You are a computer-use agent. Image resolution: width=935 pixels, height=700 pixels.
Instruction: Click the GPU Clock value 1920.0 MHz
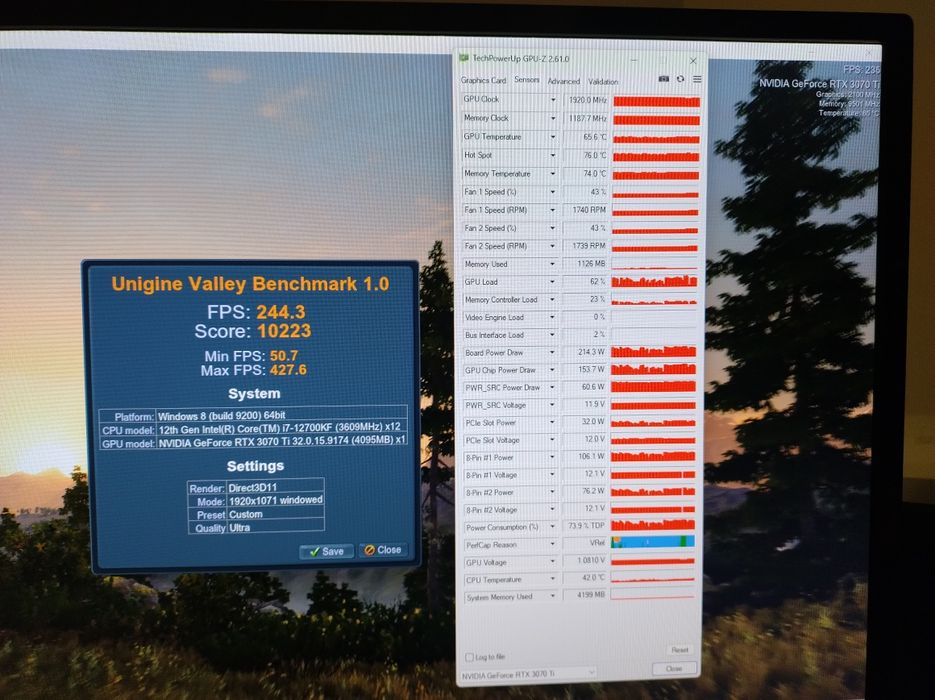pos(585,100)
